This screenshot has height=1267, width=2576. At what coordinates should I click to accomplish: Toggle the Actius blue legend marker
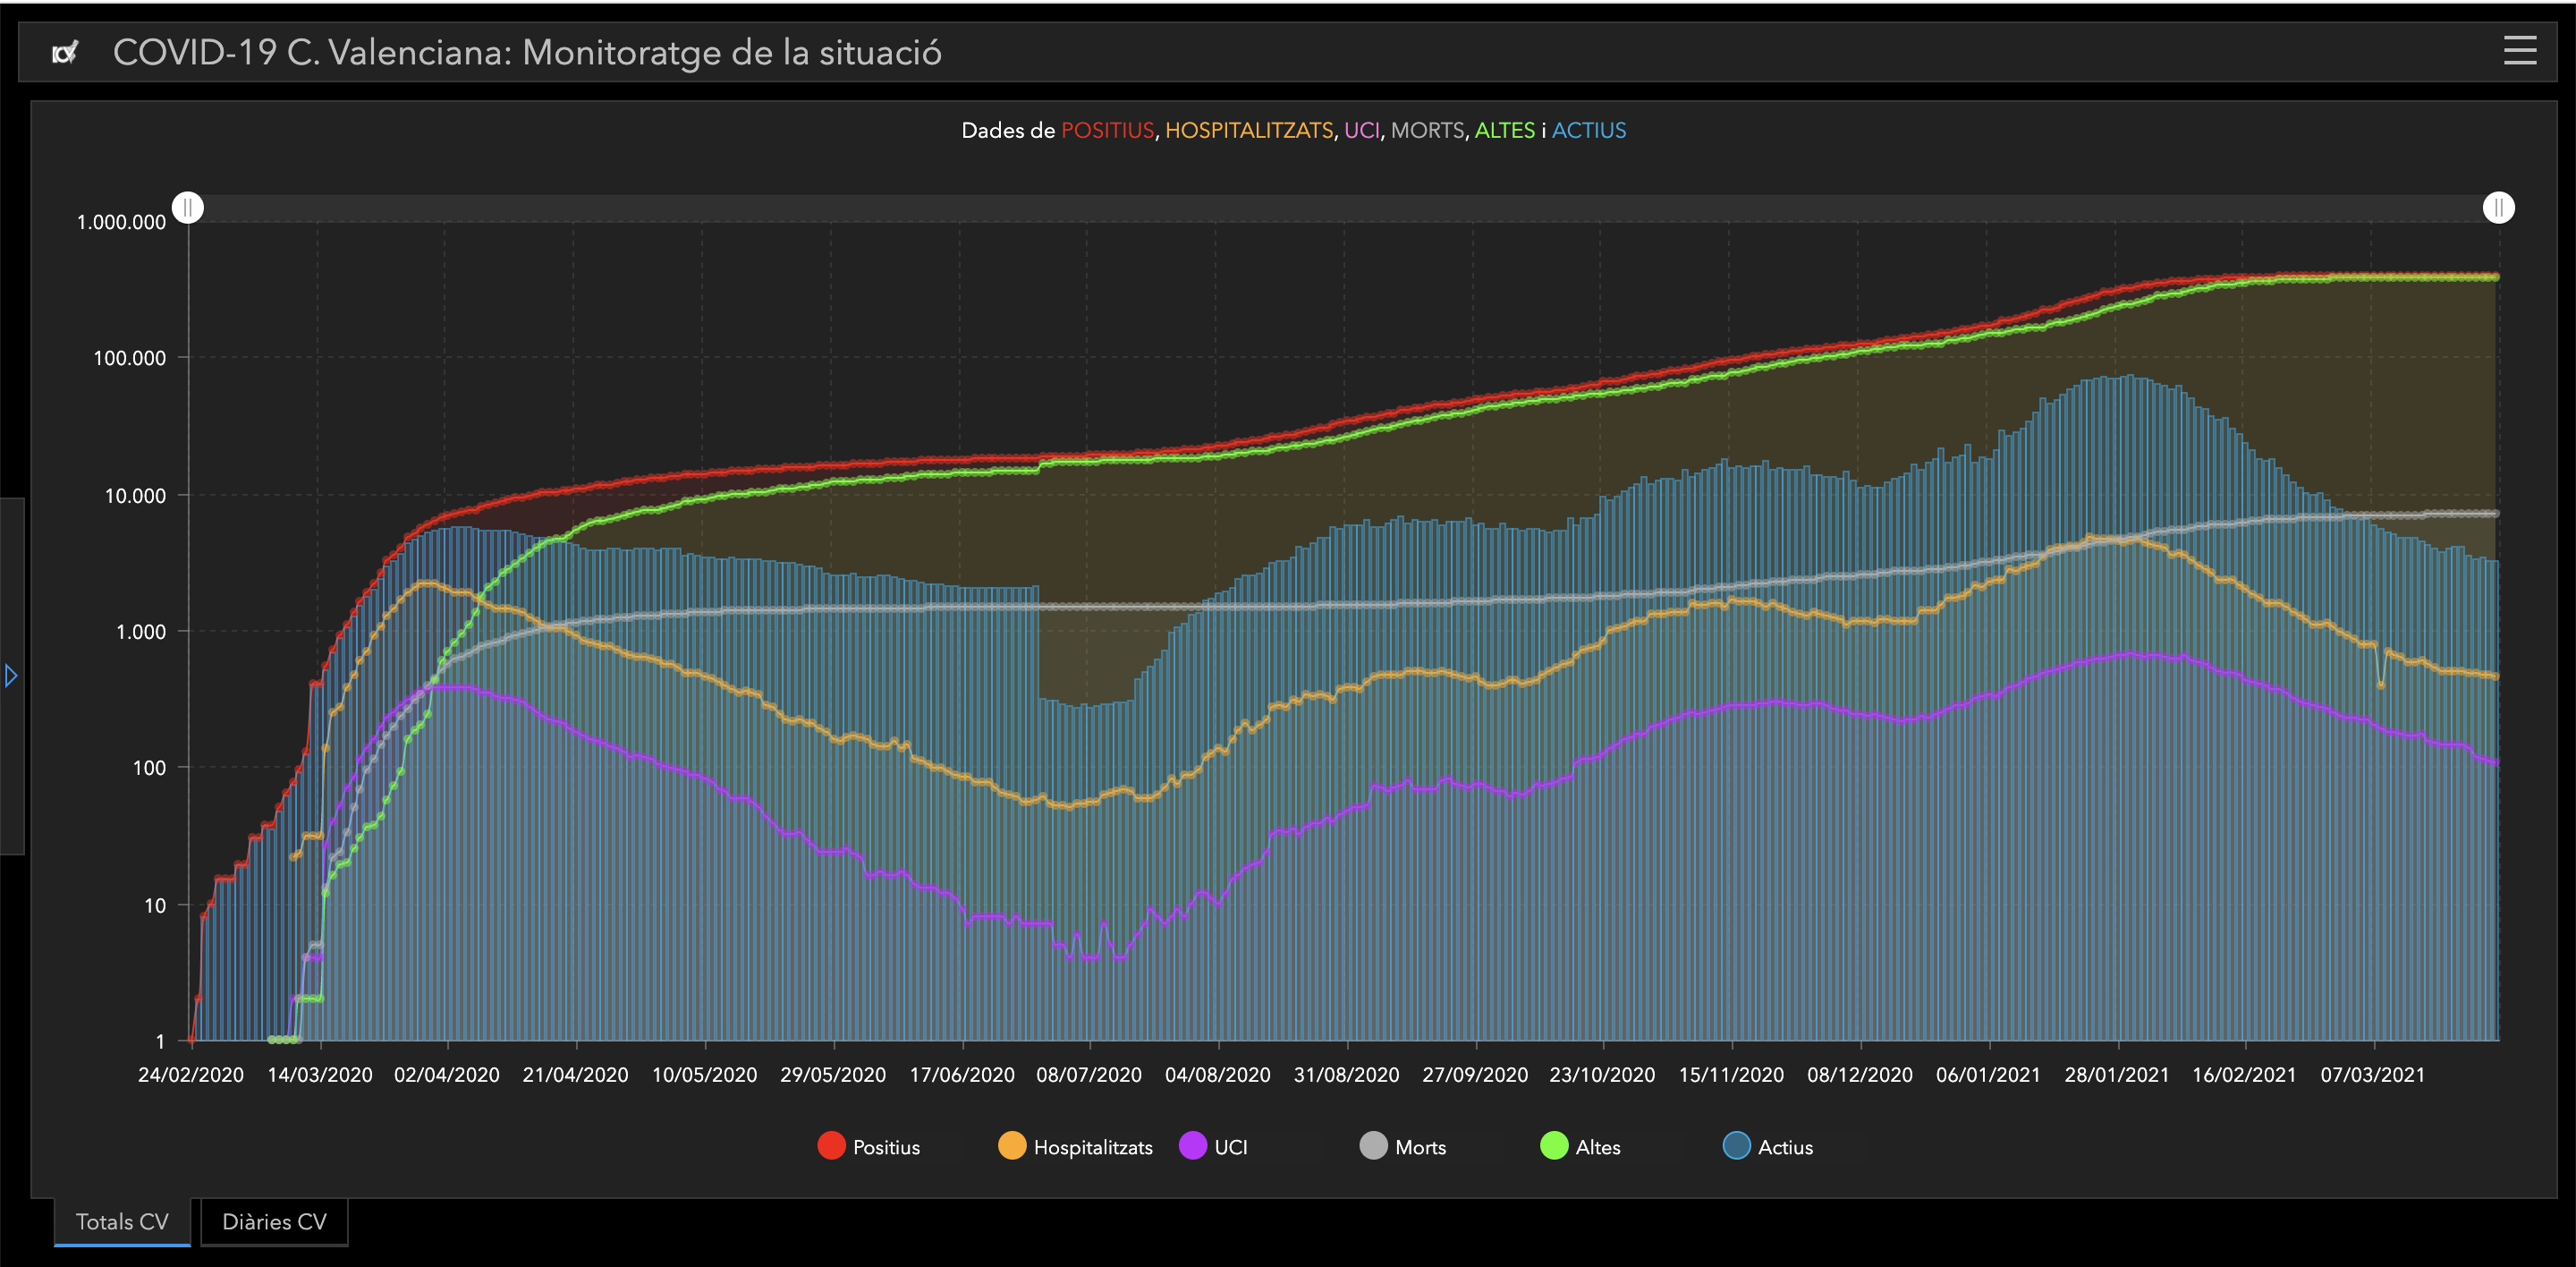point(1736,1146)
